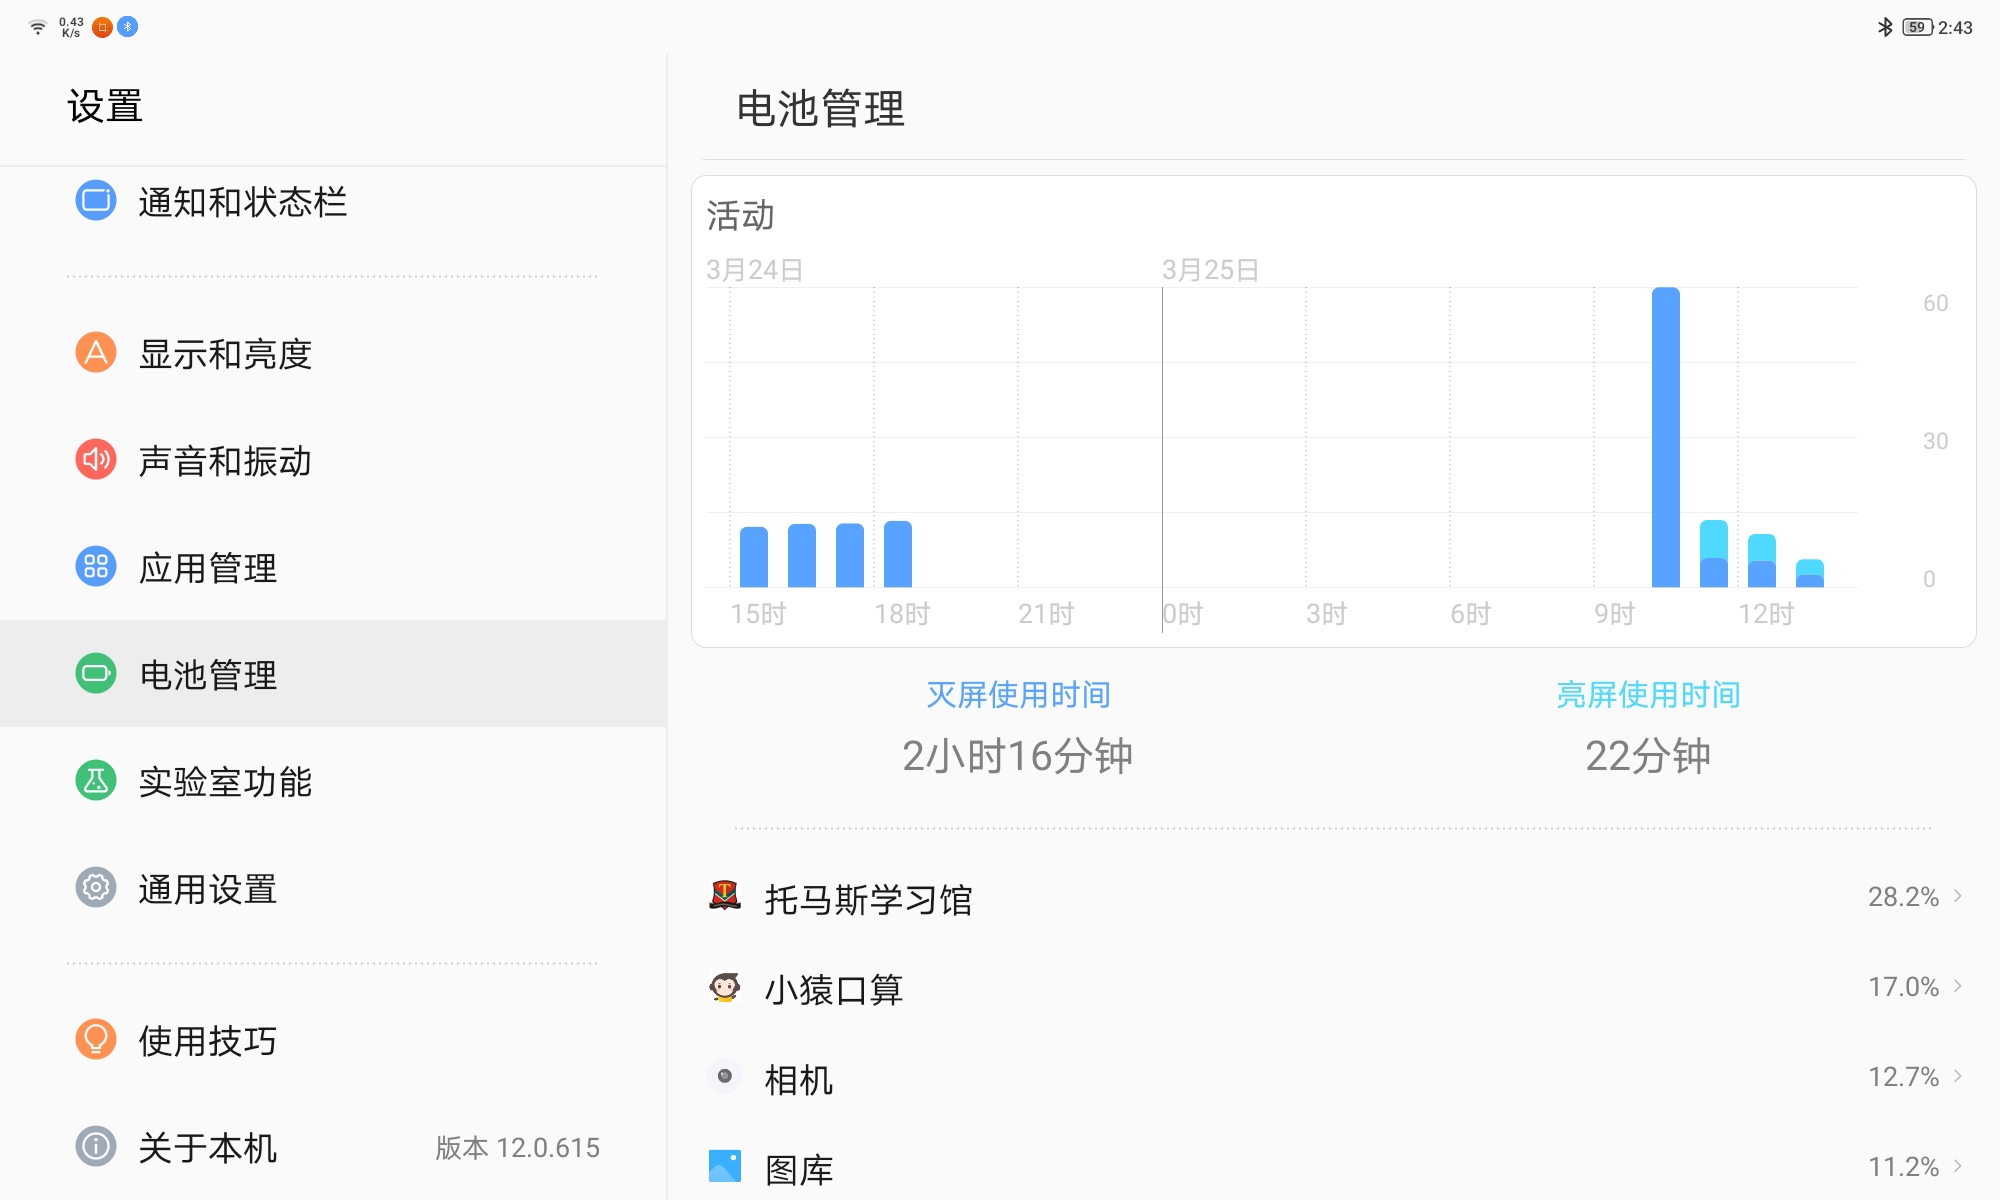Click the Bluetooth icon in the status bar
The width and height of the screenshot is (2000, 1200).
click(x=1884, y=26)
